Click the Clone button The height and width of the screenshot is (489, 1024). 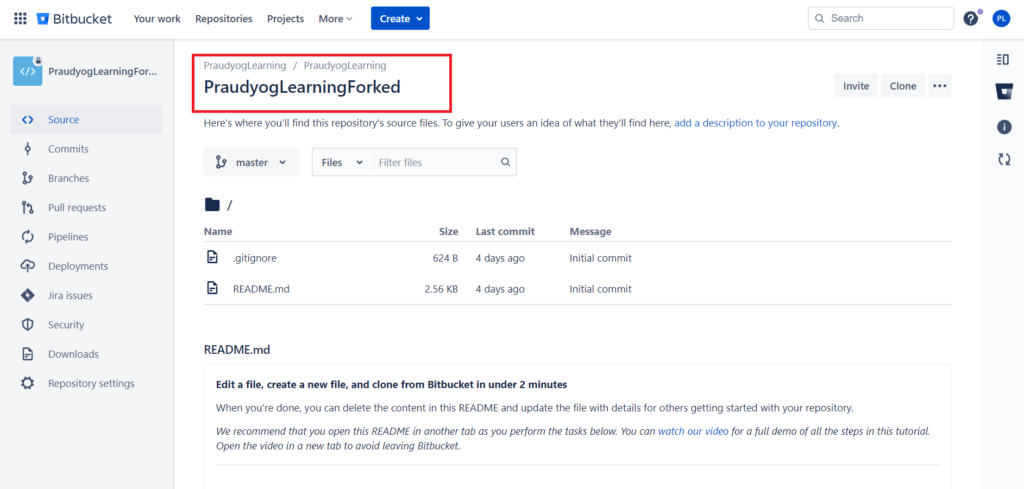click(902, 86)
